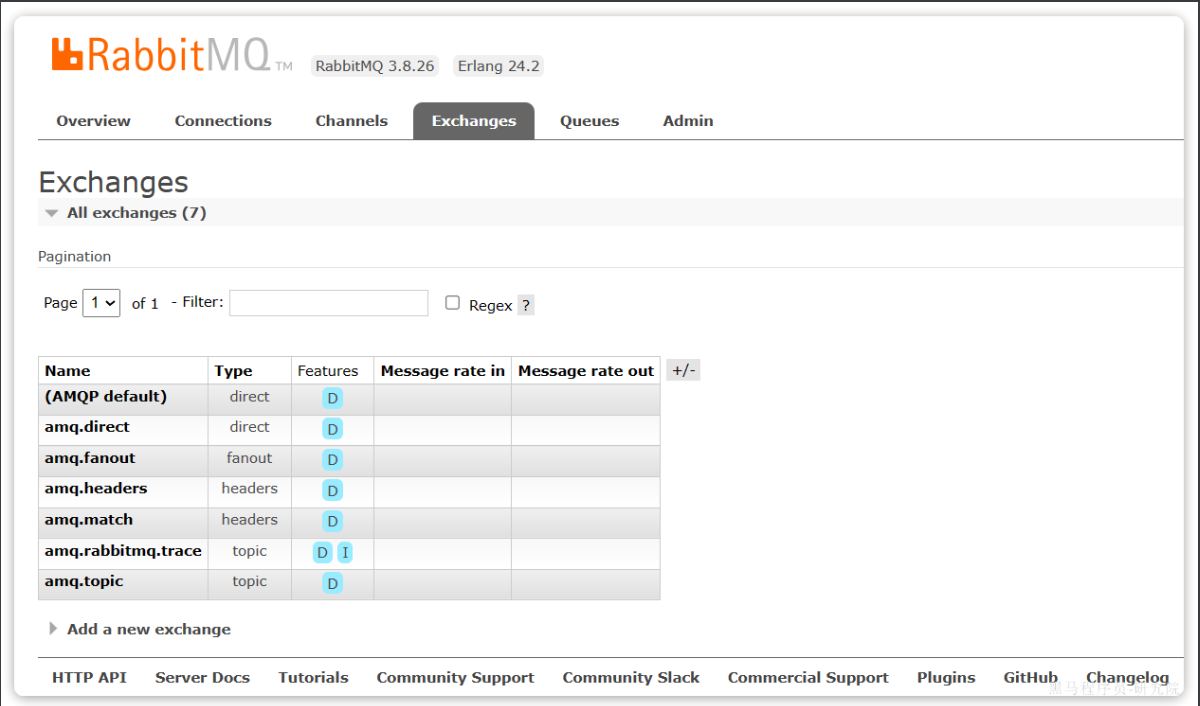Switch to the Channels tab
1200x706 pixels.
tap(351, 121)
